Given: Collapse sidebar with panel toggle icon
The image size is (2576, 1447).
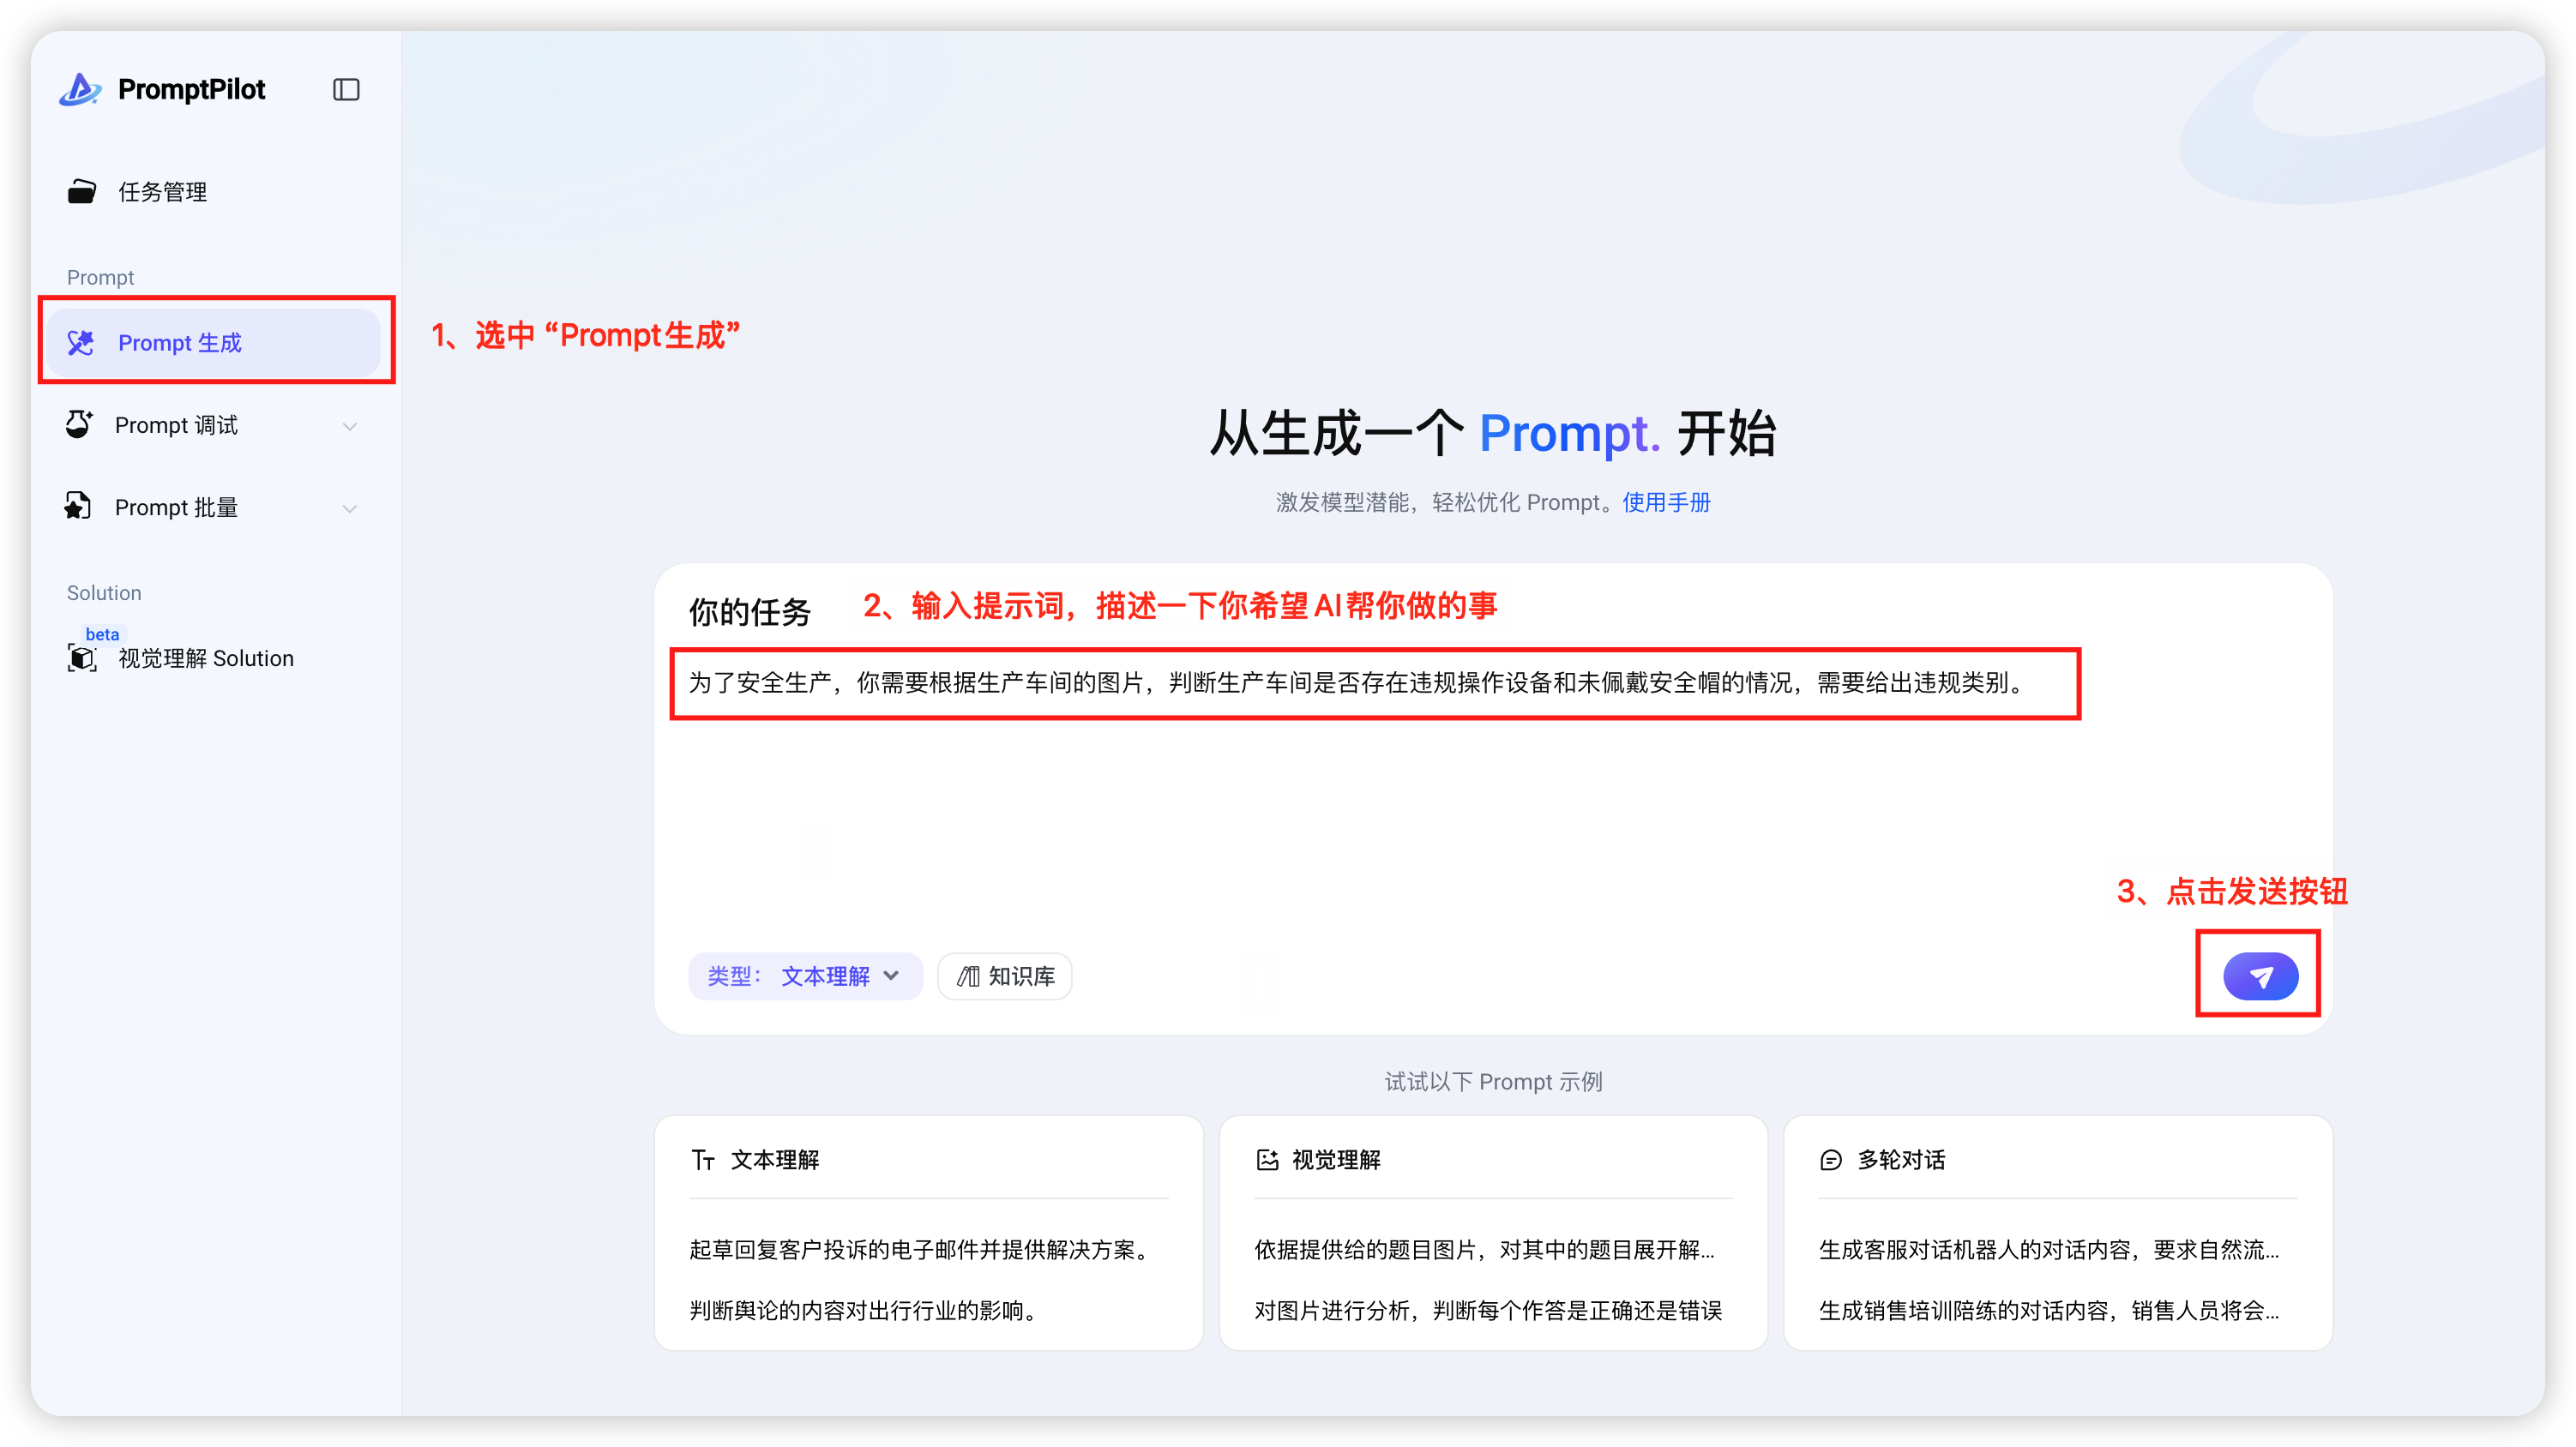Looking at the screenshot, I should tap(346, 90).
